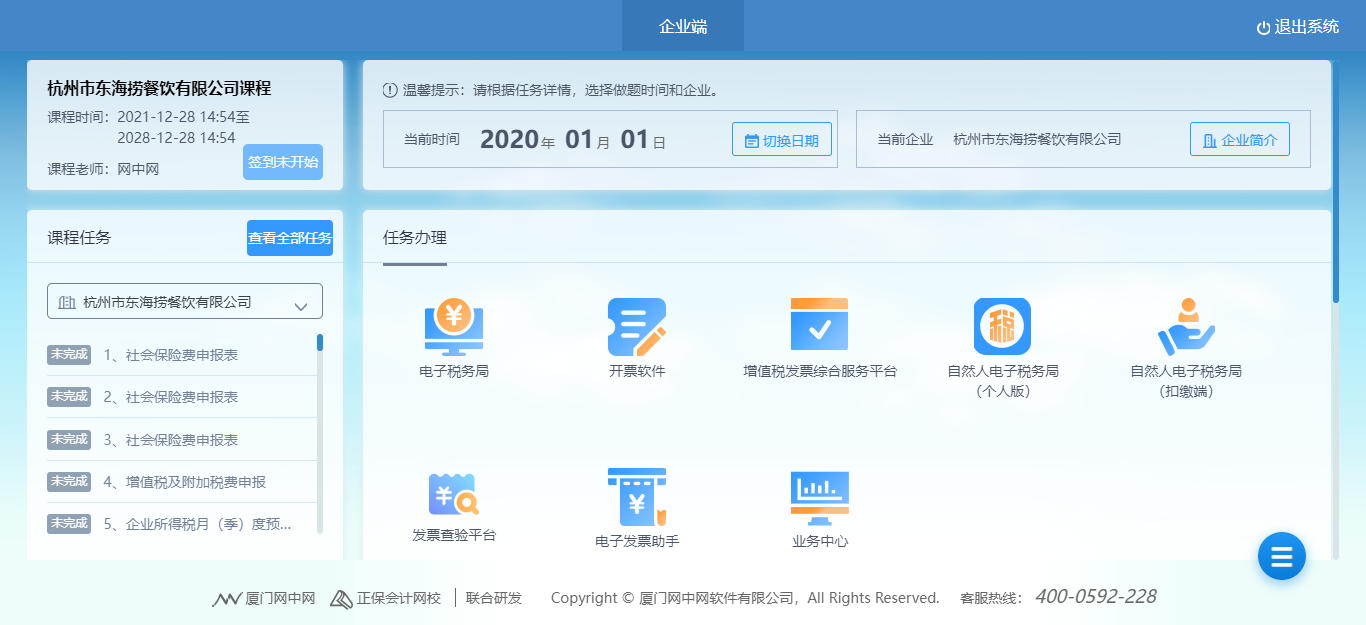
Task: Select the 企业端 tab
Action: pos(683,26)
